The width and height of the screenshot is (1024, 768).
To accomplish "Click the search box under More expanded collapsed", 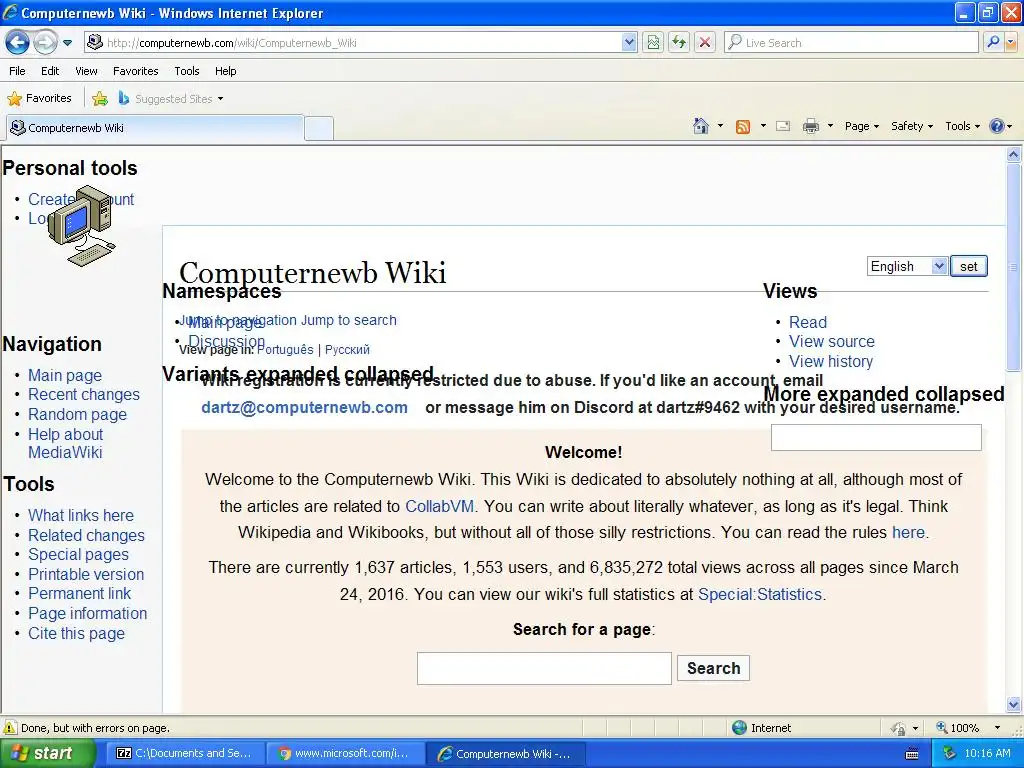I will pyautogui.click(x=876, y=437).
